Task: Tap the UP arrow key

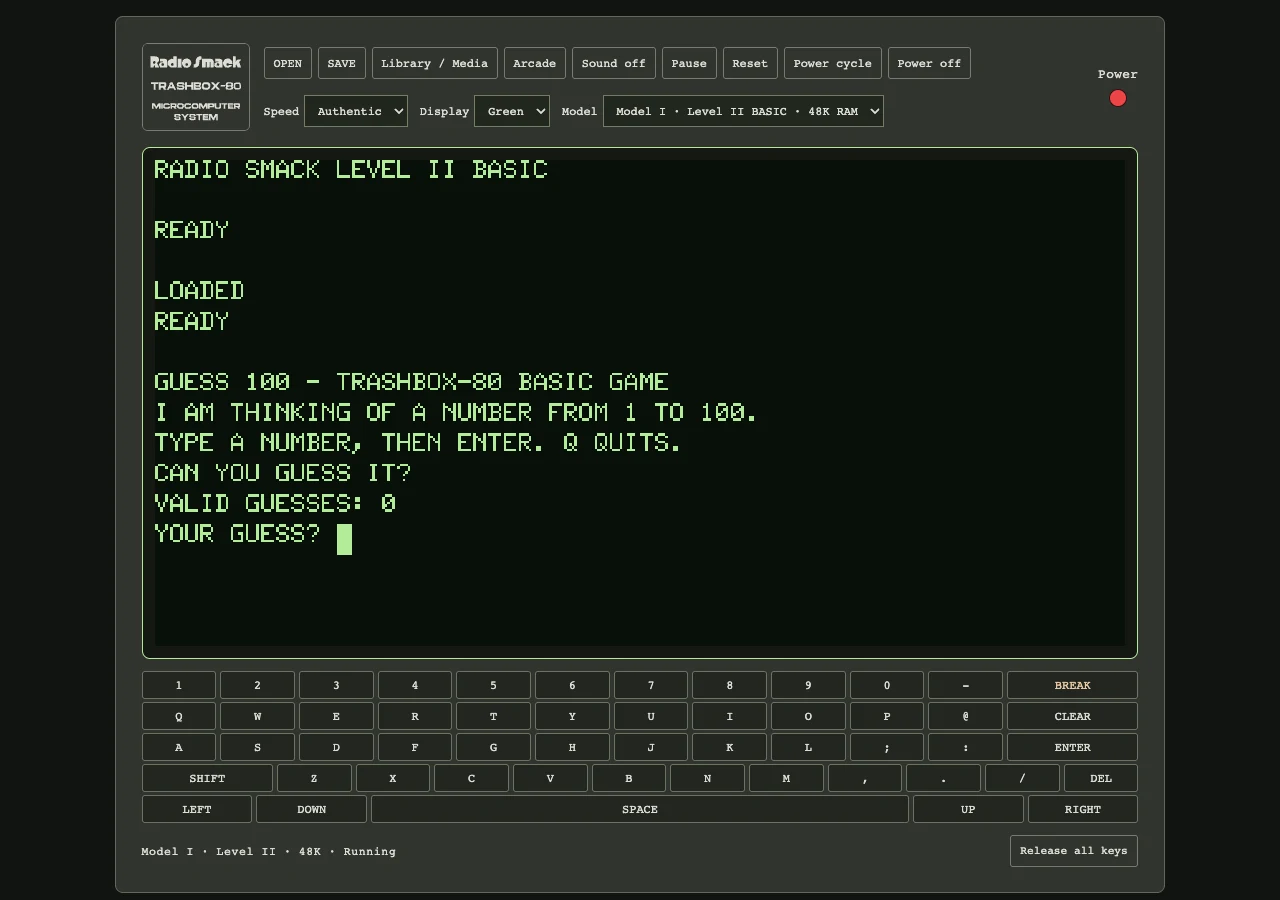Action: click(x=968, y=809)
